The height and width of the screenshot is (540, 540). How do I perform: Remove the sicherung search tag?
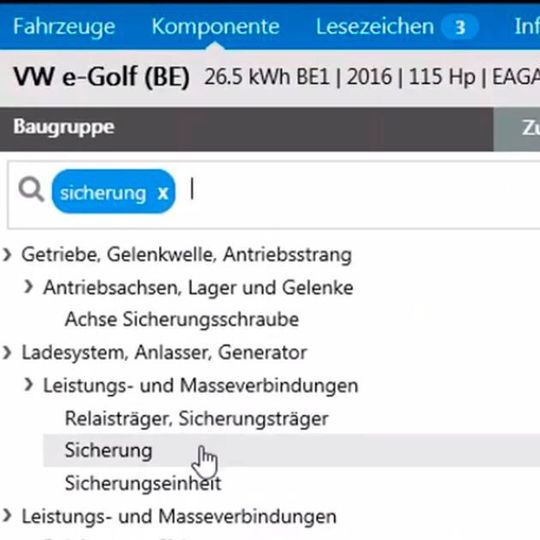163,193
